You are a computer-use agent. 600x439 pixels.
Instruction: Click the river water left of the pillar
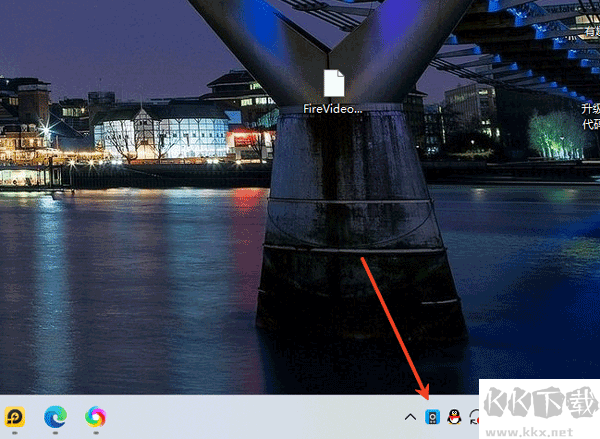coord(130,270)
